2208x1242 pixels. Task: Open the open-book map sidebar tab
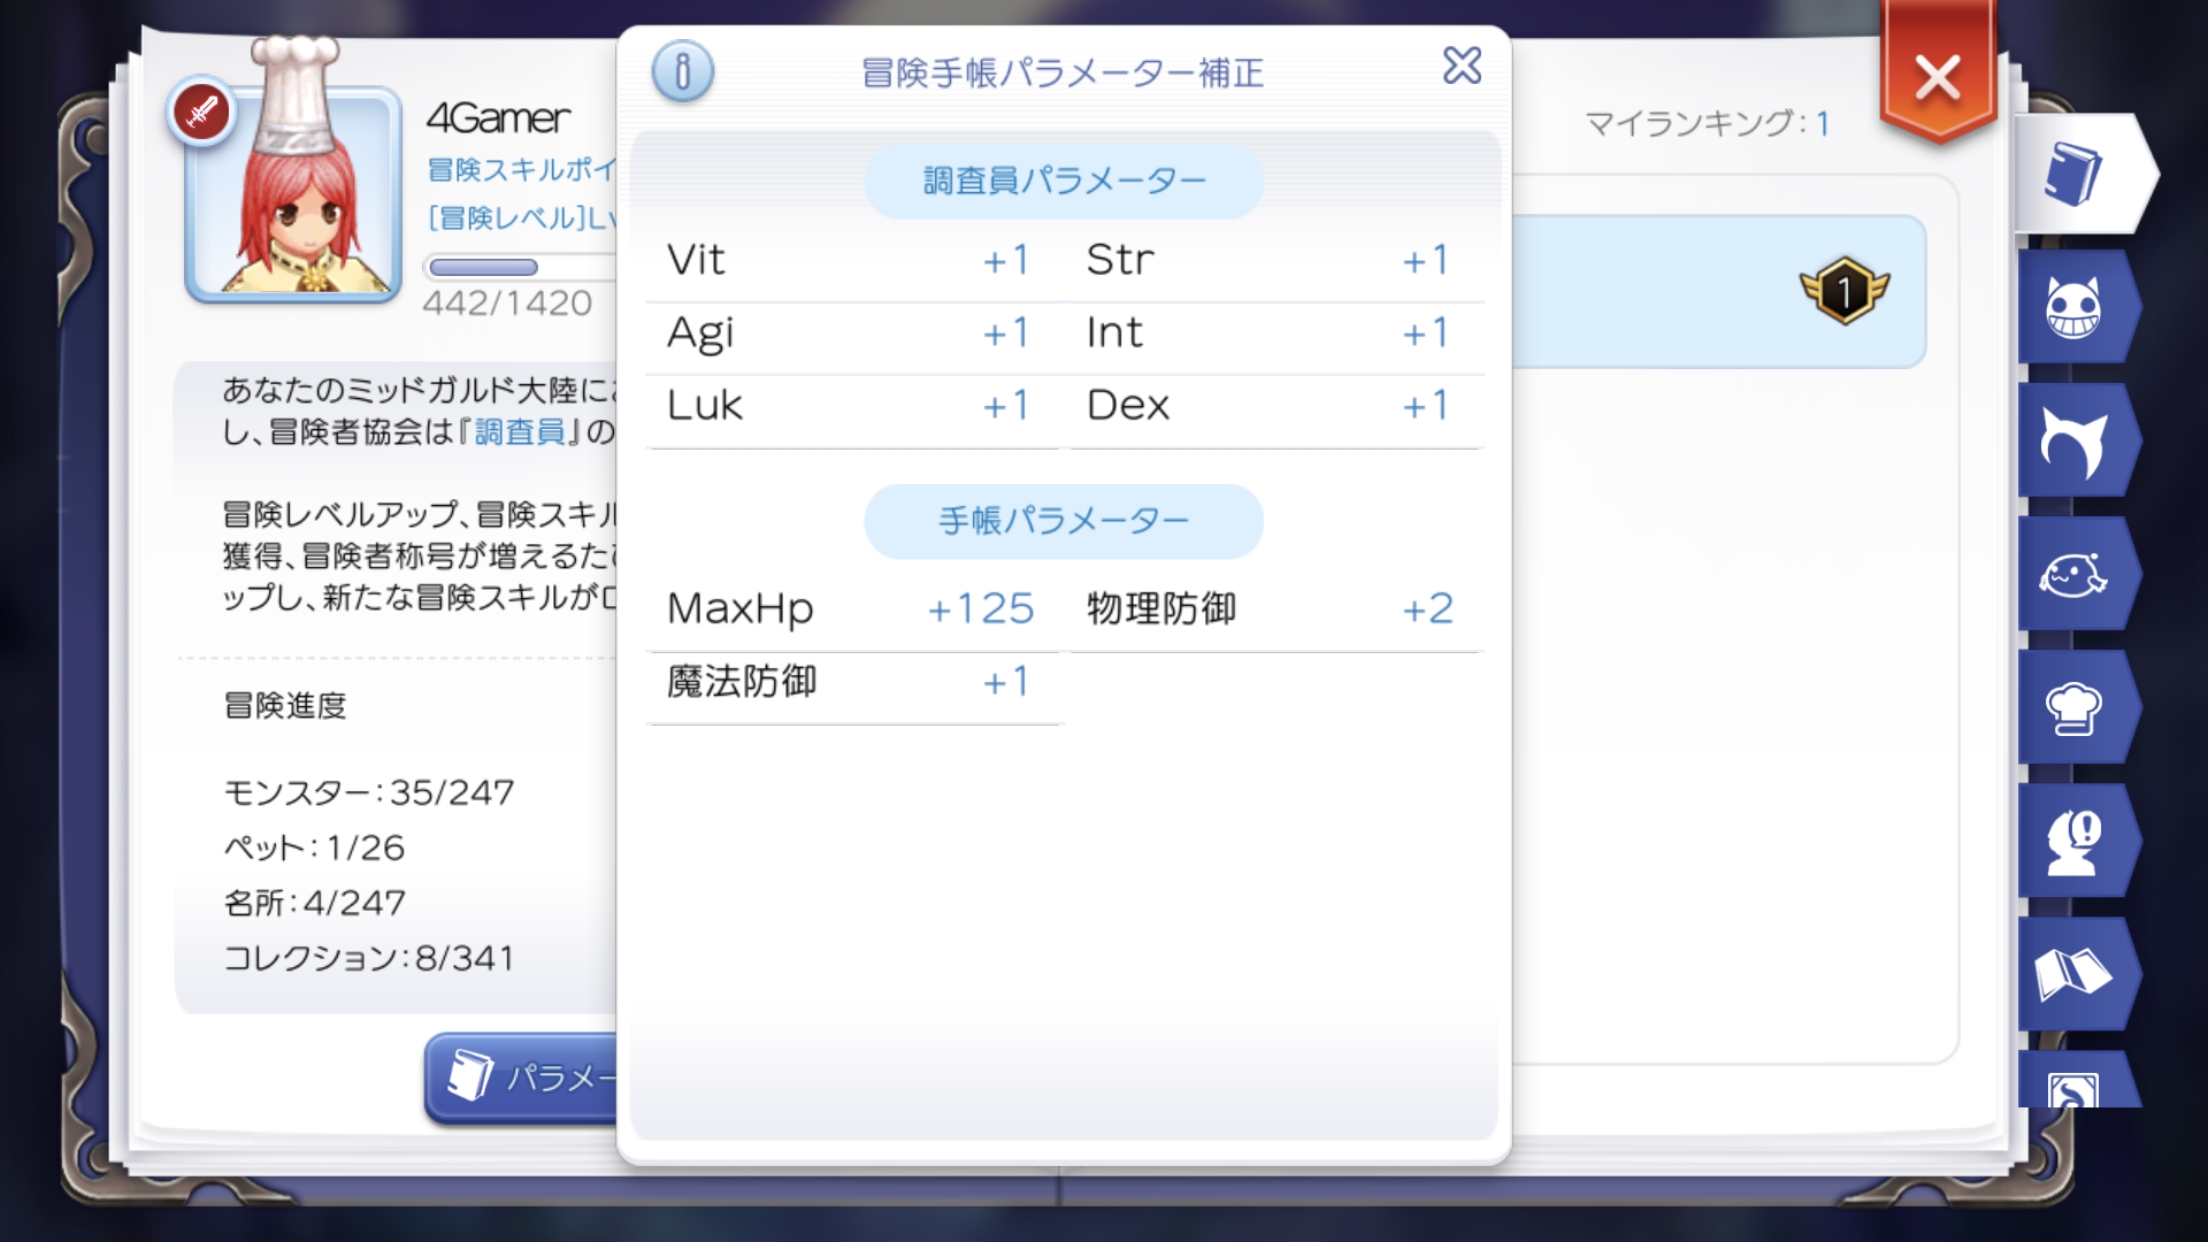coord(2073,975)
